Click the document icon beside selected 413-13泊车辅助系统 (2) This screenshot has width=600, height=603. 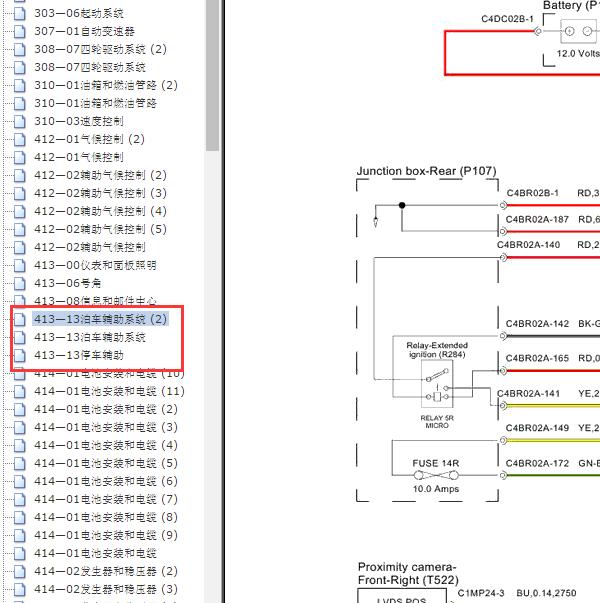coord(20,319)
